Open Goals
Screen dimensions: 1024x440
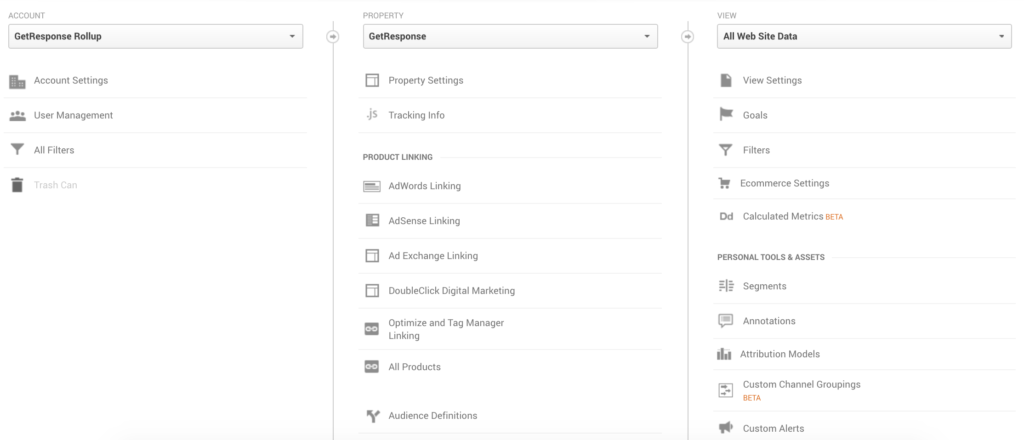pyautogui.click(x=755, y=115)
